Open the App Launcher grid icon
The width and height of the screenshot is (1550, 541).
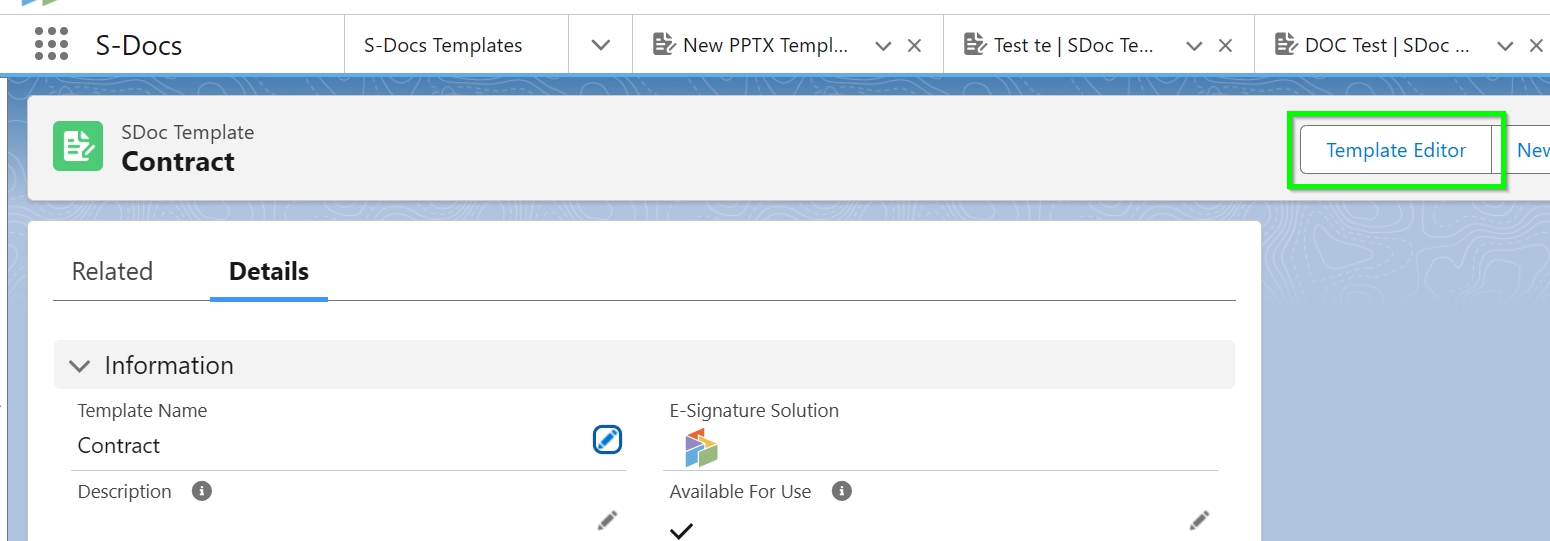51,45
